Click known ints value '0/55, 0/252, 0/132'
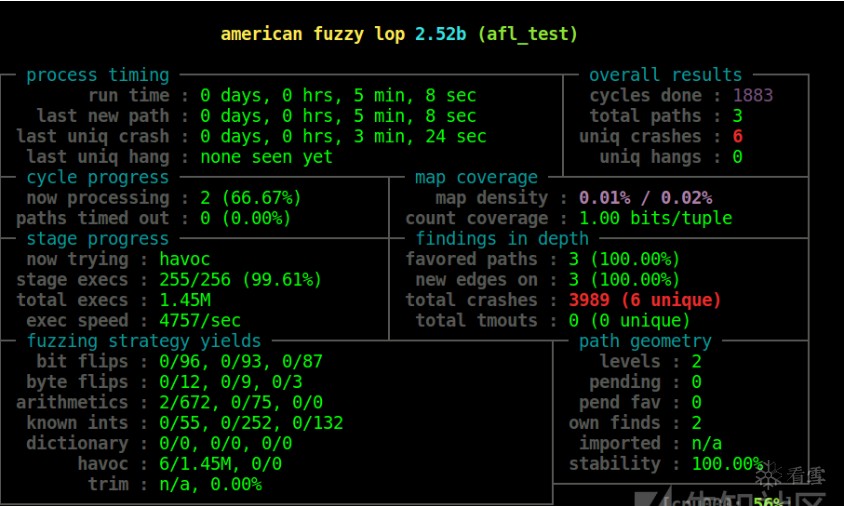 pos(251,423)
